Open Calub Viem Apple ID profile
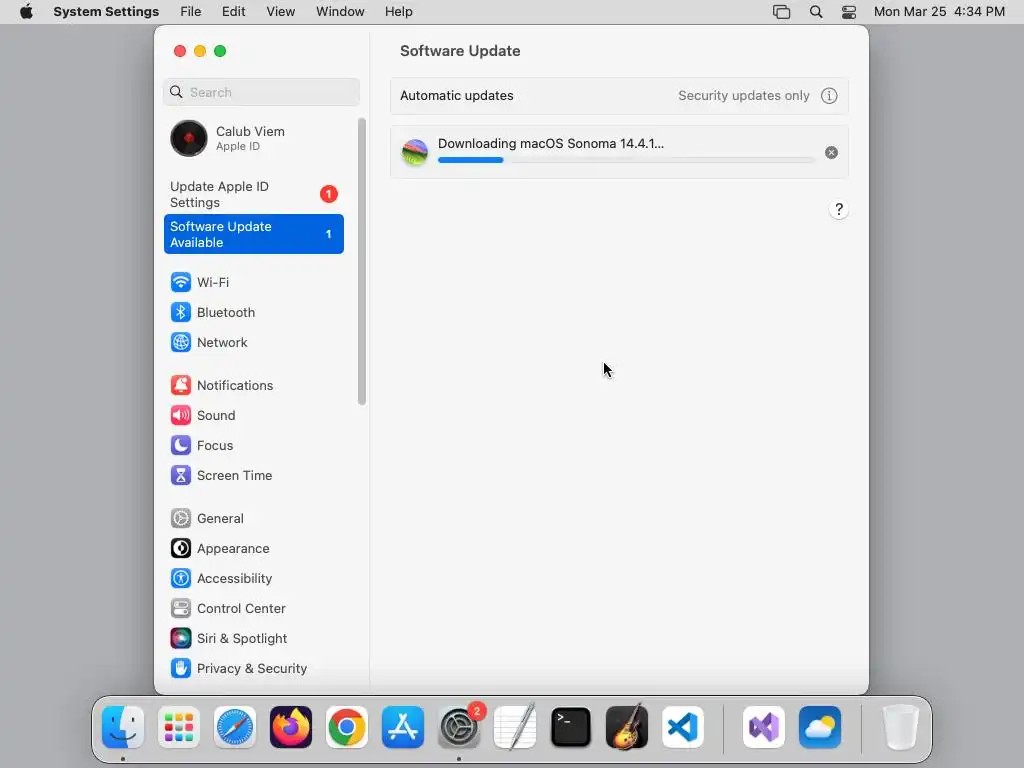Screen dimensions: 1024x768 coord(253,138)
